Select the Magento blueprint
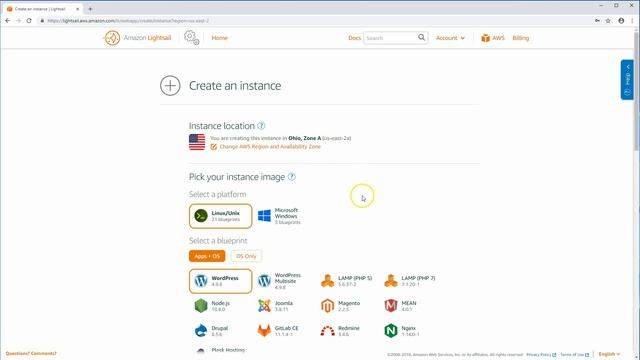Image resolution: width=640 pixels, height=360 pixels. (340, 306)
